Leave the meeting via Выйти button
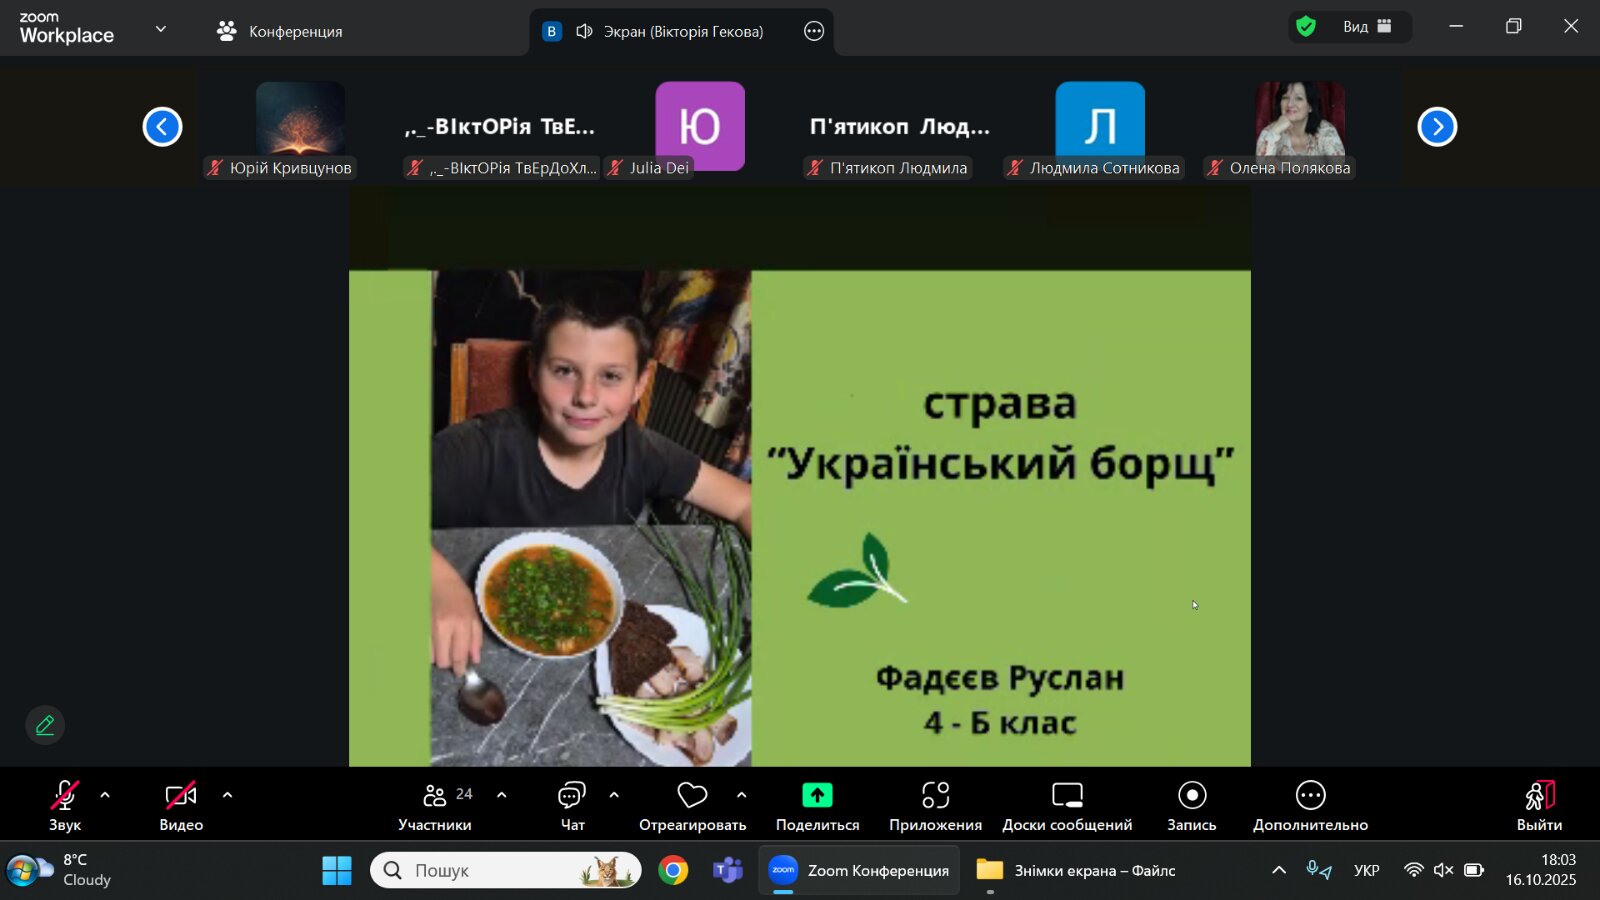This screenshot has height=900, width=1600. [x=1539, y=806]
